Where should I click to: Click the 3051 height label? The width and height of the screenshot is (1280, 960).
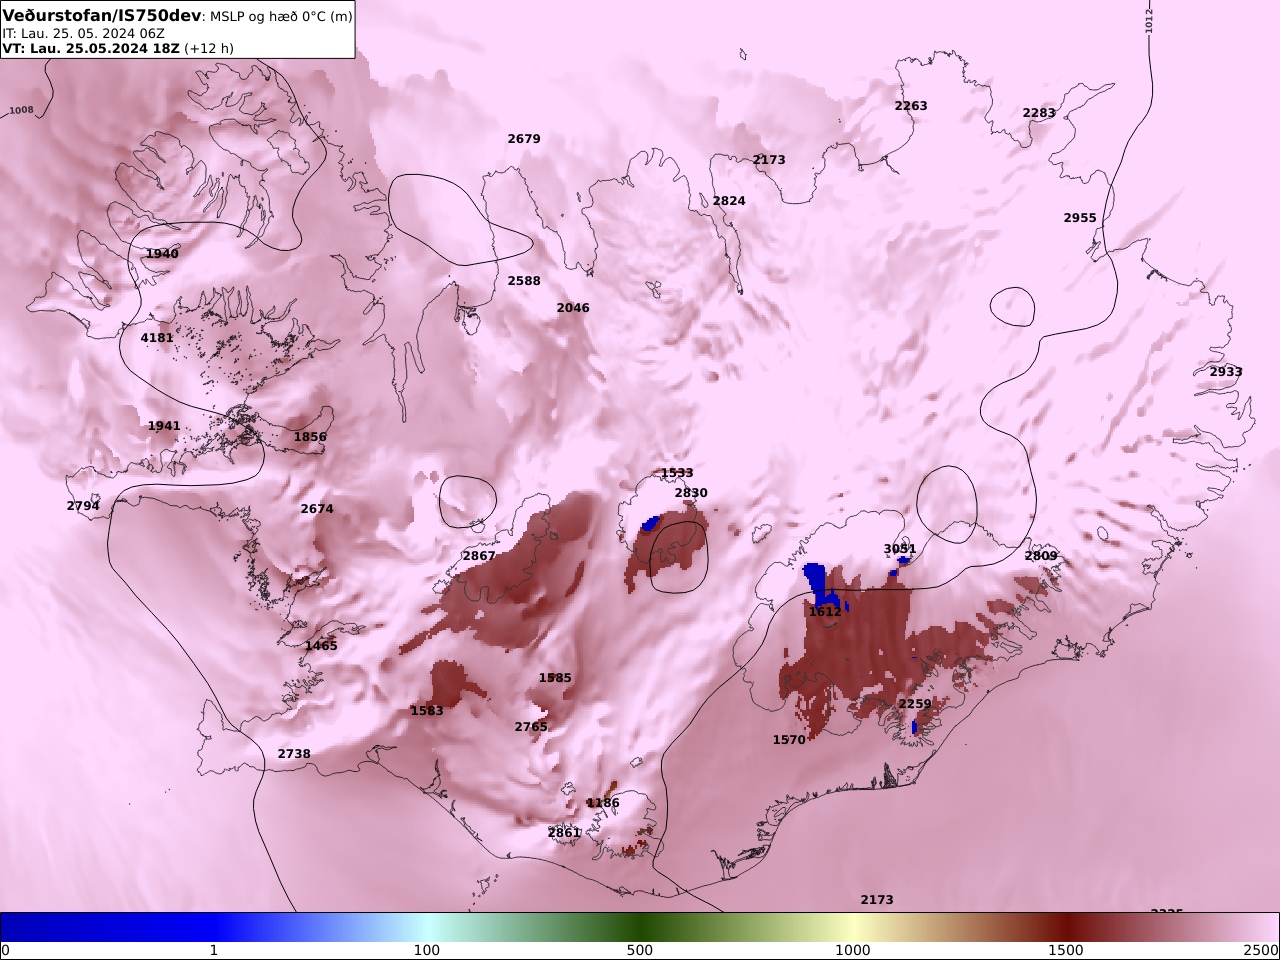click(900, 549)
